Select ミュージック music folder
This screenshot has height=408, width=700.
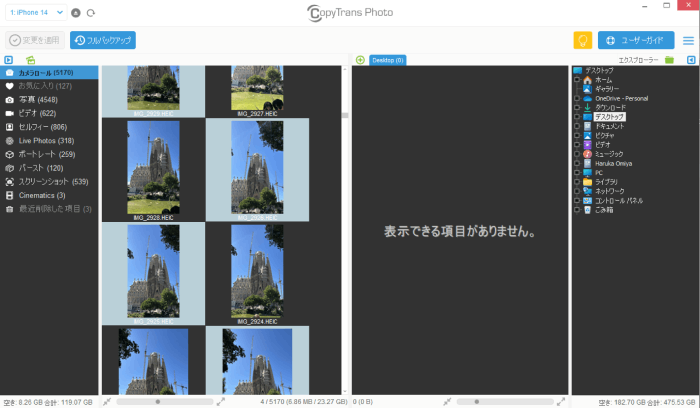pos(609,154)
